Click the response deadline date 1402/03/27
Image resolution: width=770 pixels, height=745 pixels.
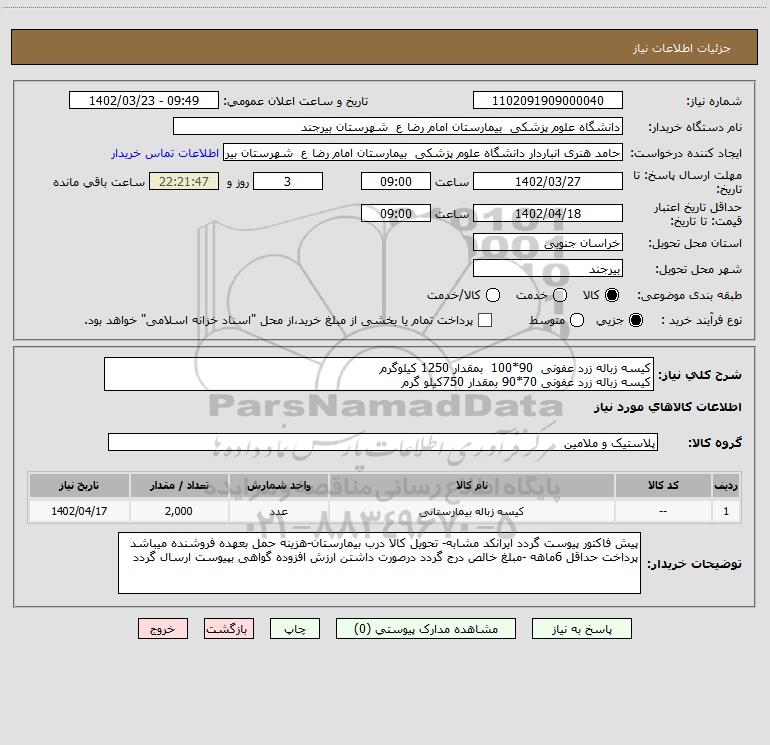(x=548, y=181)
